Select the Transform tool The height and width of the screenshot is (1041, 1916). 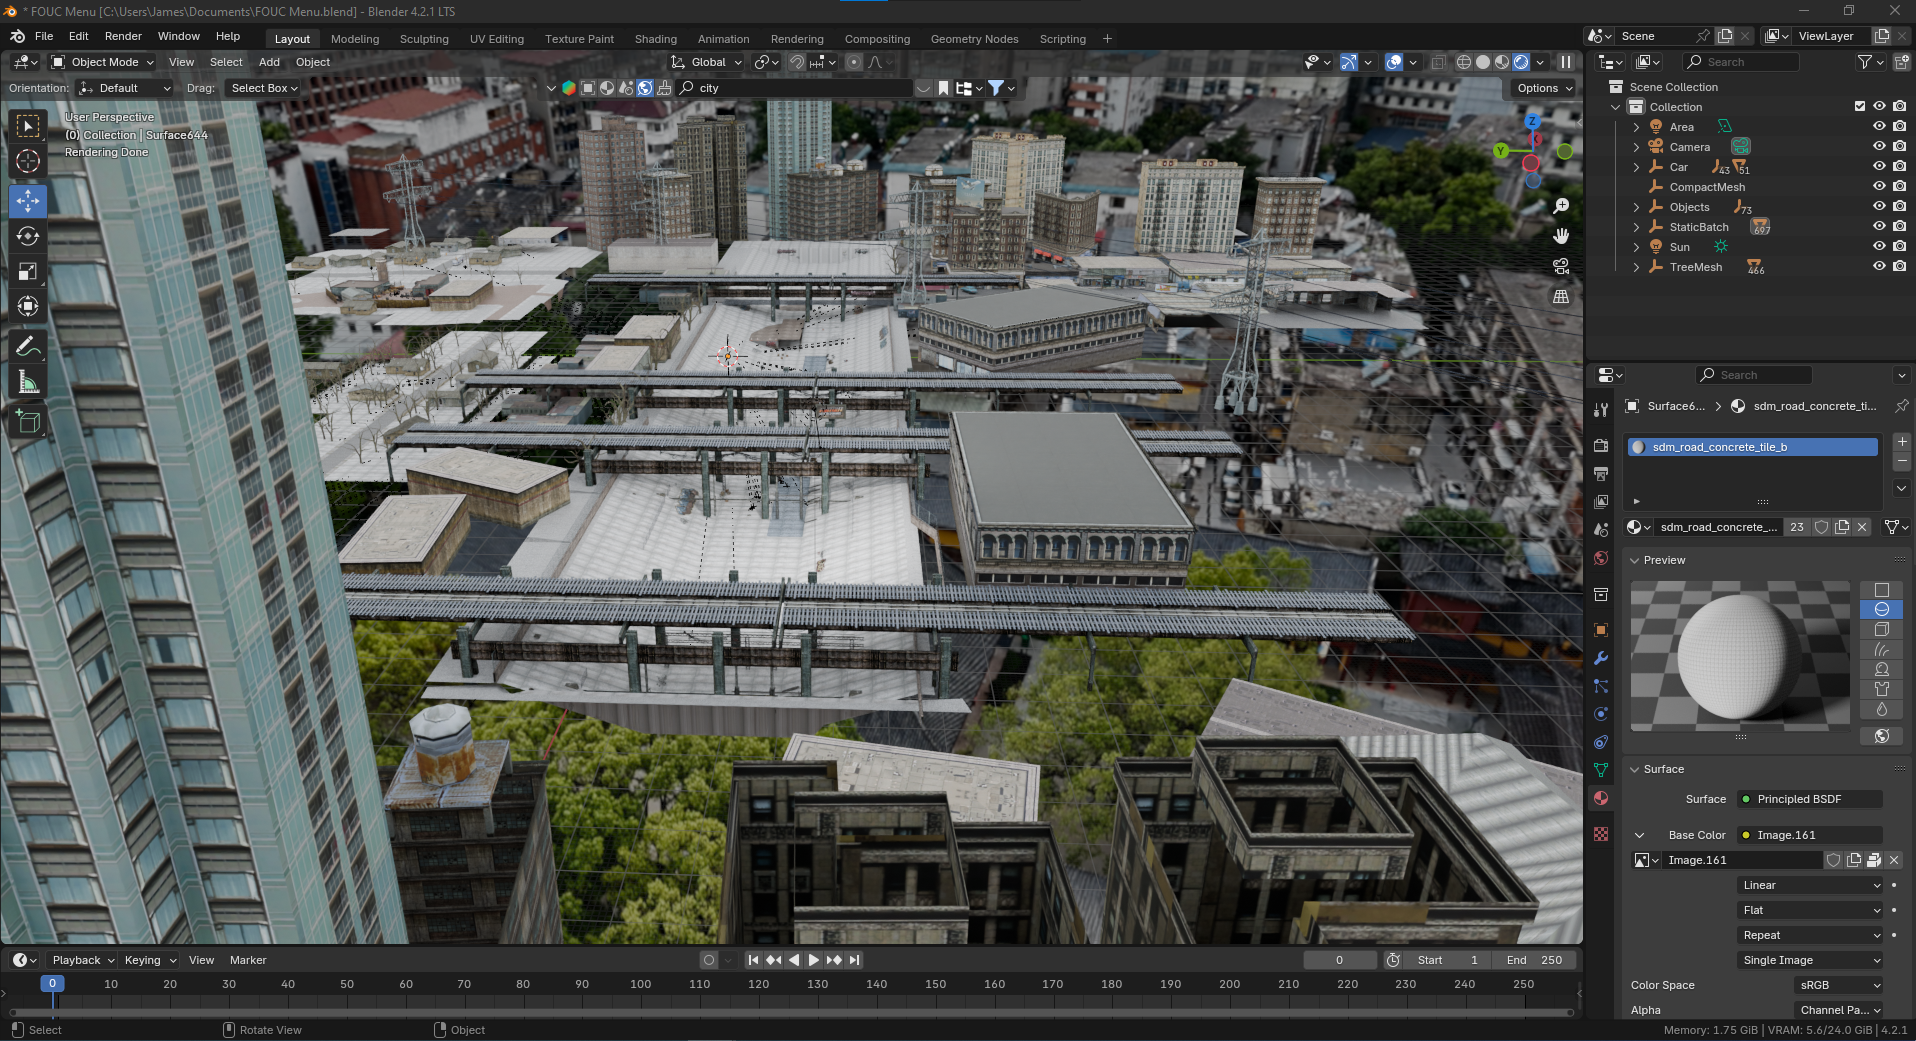point(28,306)
